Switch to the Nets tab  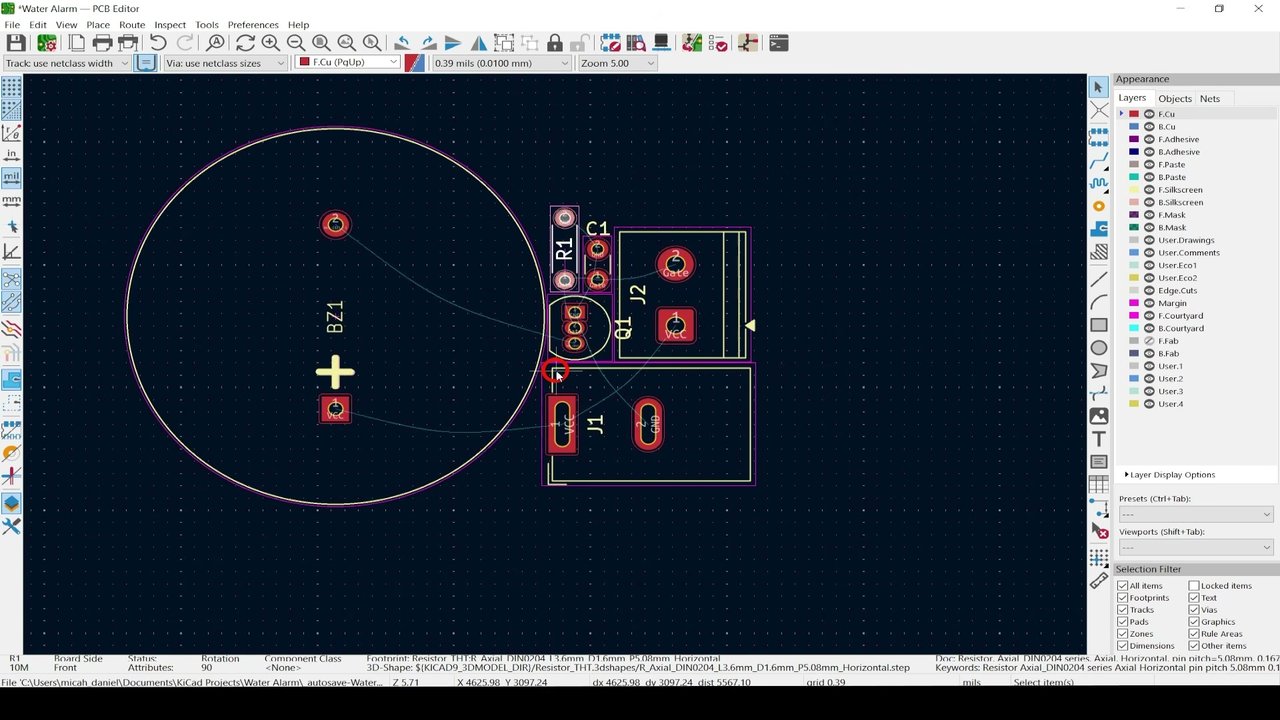(1210, 98)
